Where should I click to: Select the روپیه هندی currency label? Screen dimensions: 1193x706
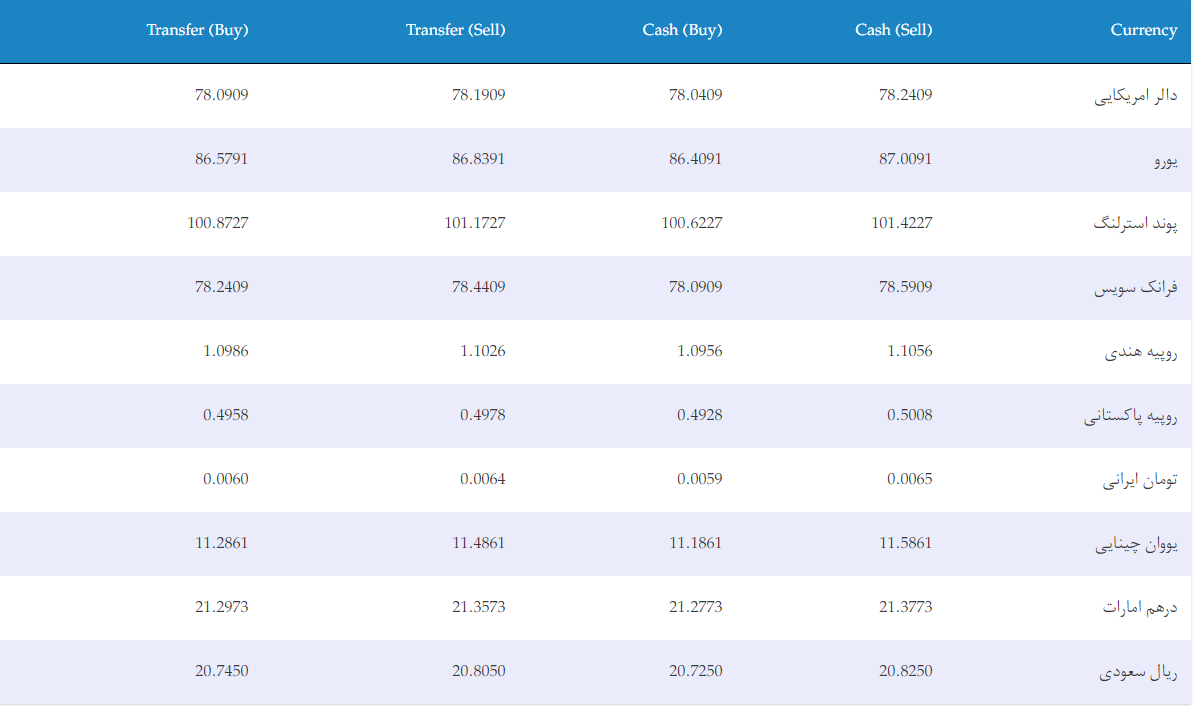[x=1141, y=351]
